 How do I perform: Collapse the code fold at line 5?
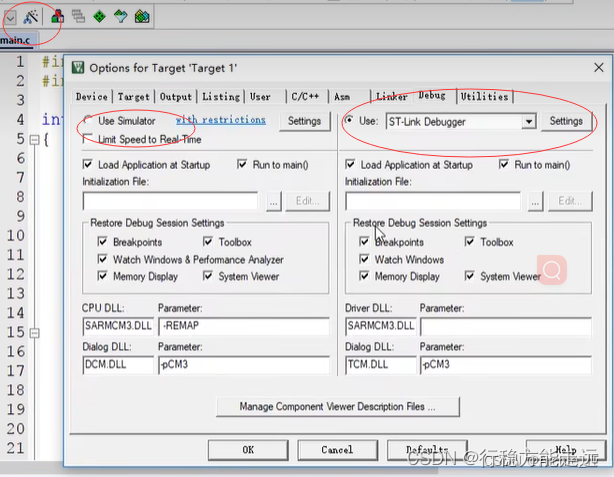pos(35,140)
